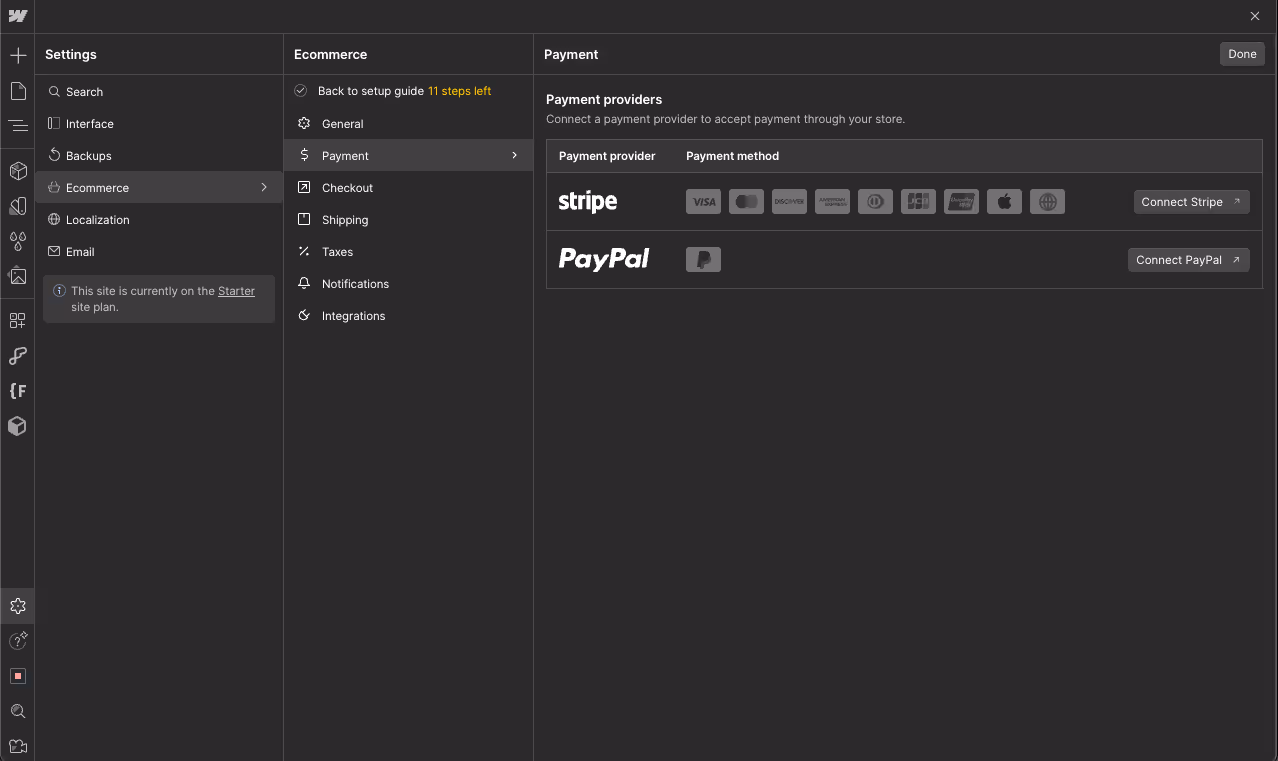This screenshot has width=1278, height=761.
Task: Click the PayPal payment method icon
Action: (x=704, y=260)
